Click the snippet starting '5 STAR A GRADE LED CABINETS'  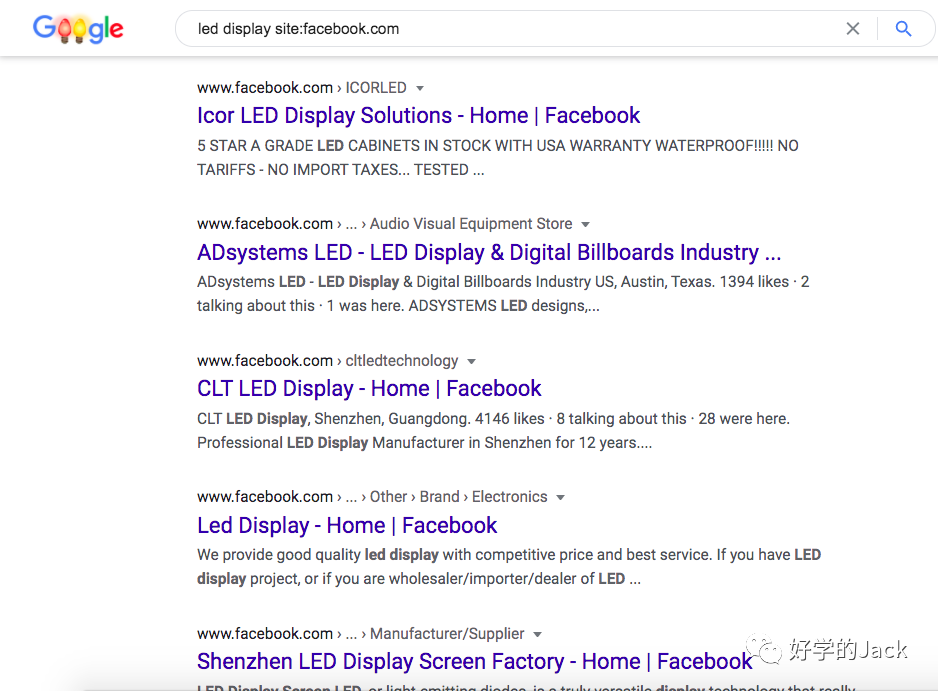point(498,158)
